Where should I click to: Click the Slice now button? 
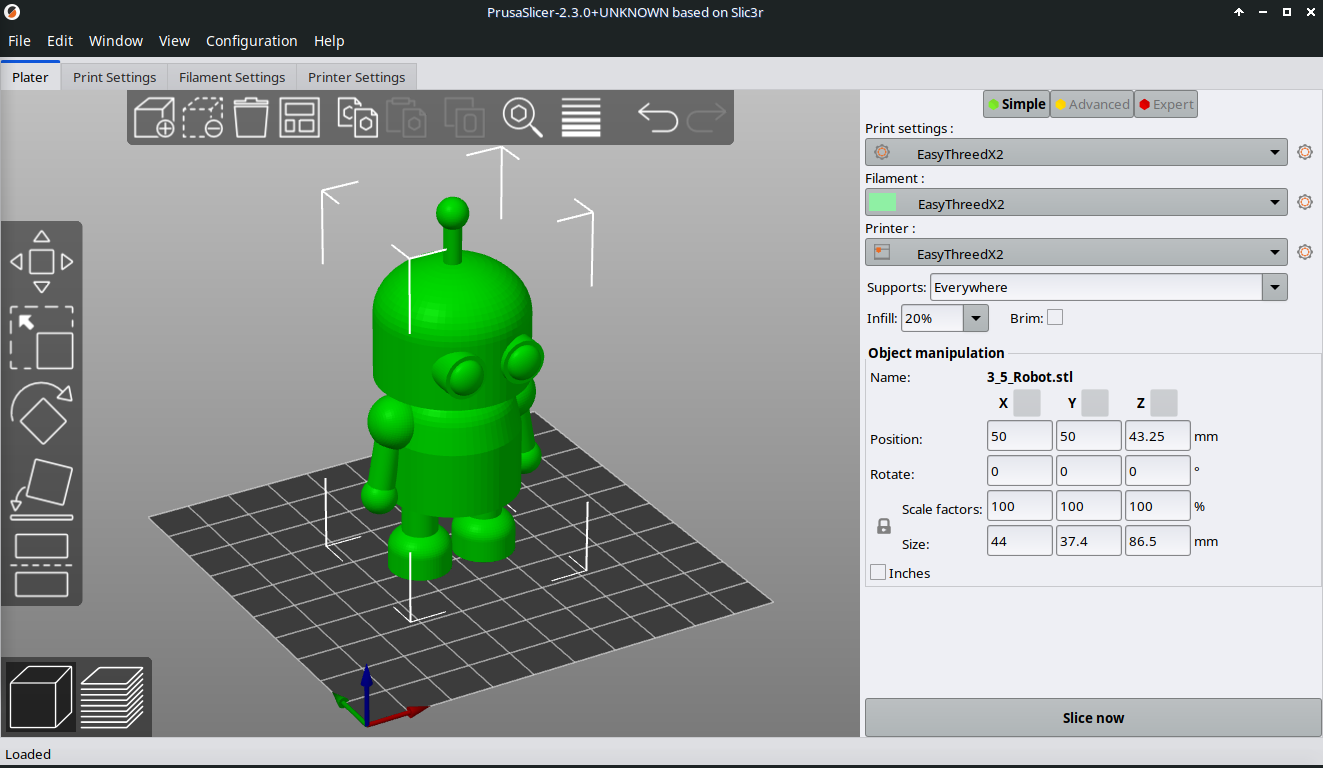1093,718
